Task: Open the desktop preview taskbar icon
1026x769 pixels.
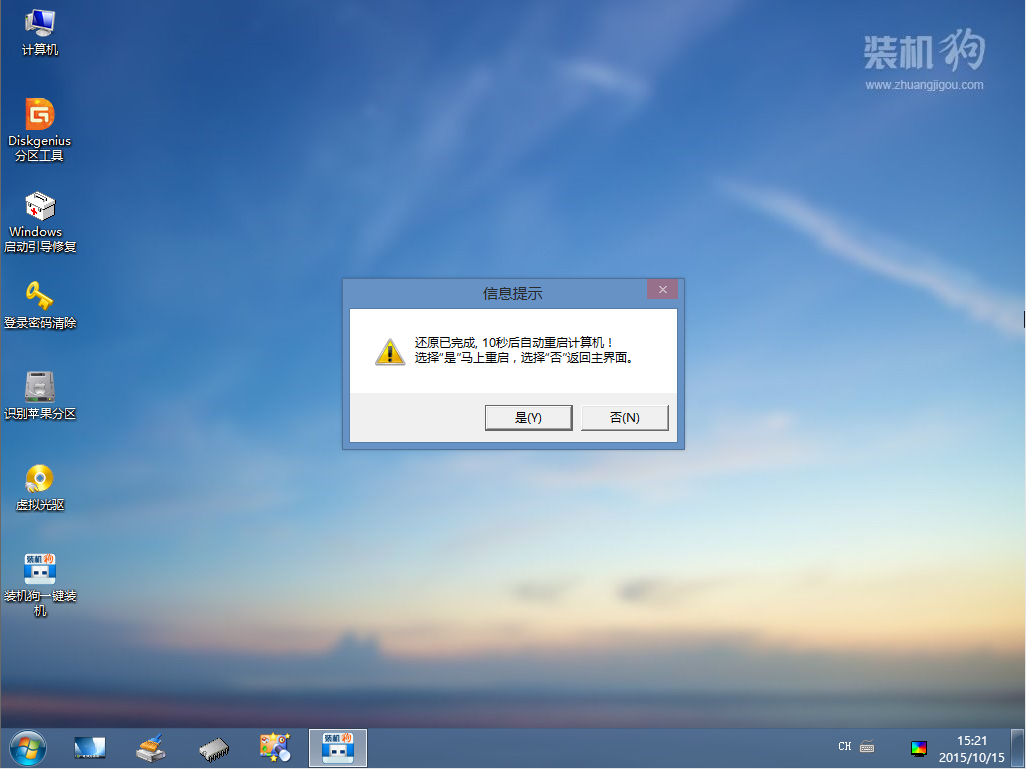Action: (x=89, y=746)
